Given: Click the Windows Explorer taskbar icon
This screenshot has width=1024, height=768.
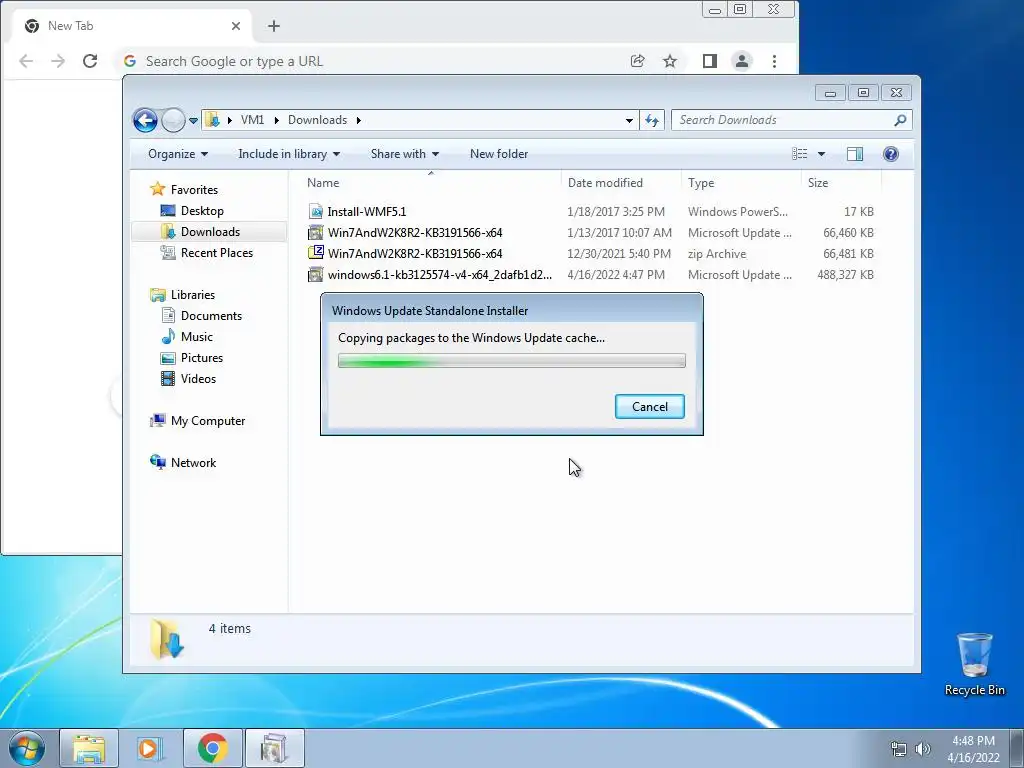Looking at the screenshot, I should (x=89, y=748).
